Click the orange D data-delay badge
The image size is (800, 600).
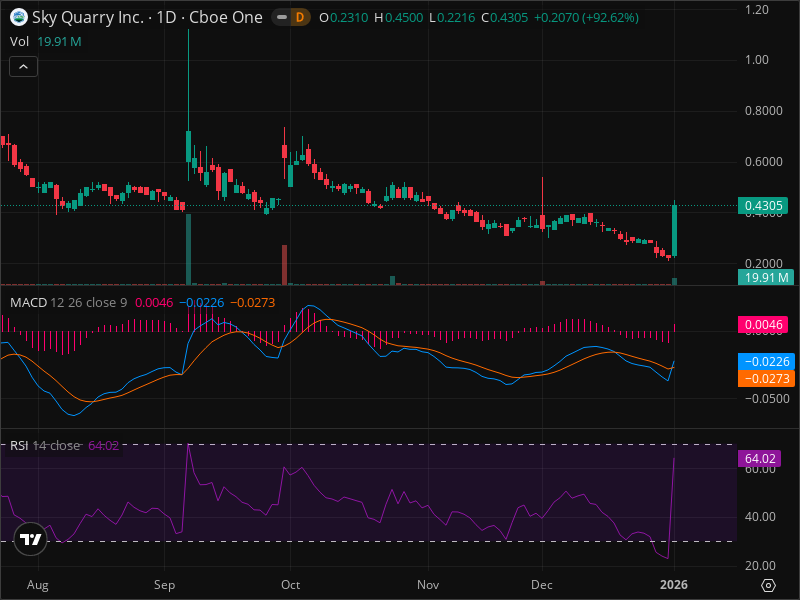tap(300, 17)
